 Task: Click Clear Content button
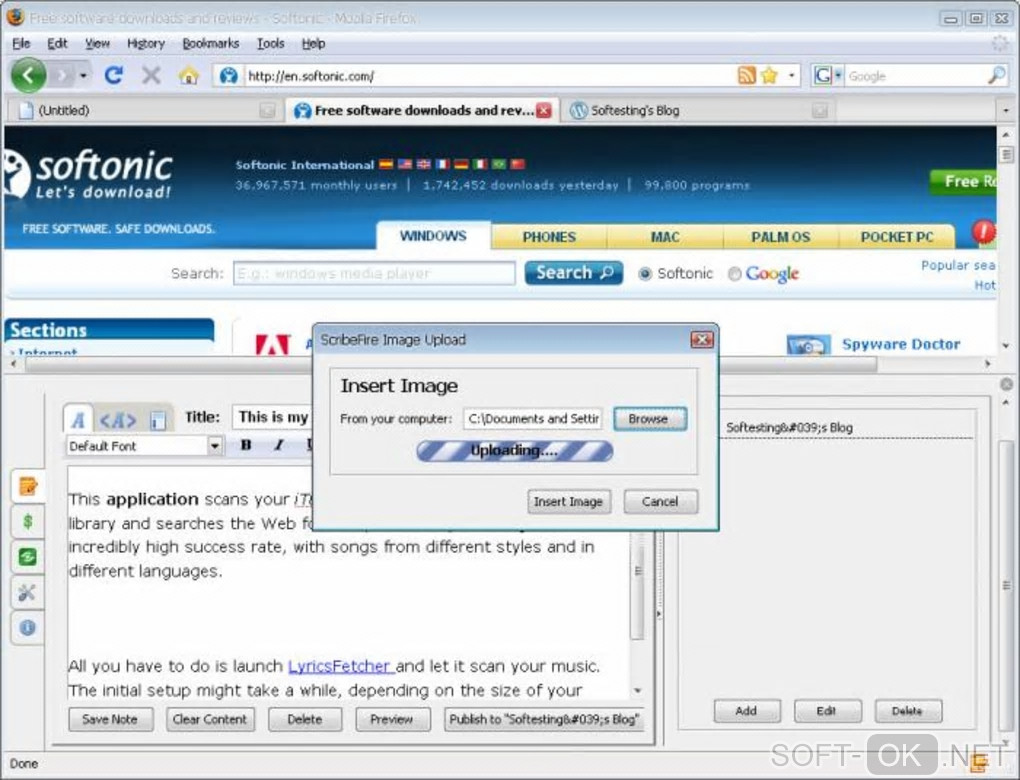pos(210,719)
